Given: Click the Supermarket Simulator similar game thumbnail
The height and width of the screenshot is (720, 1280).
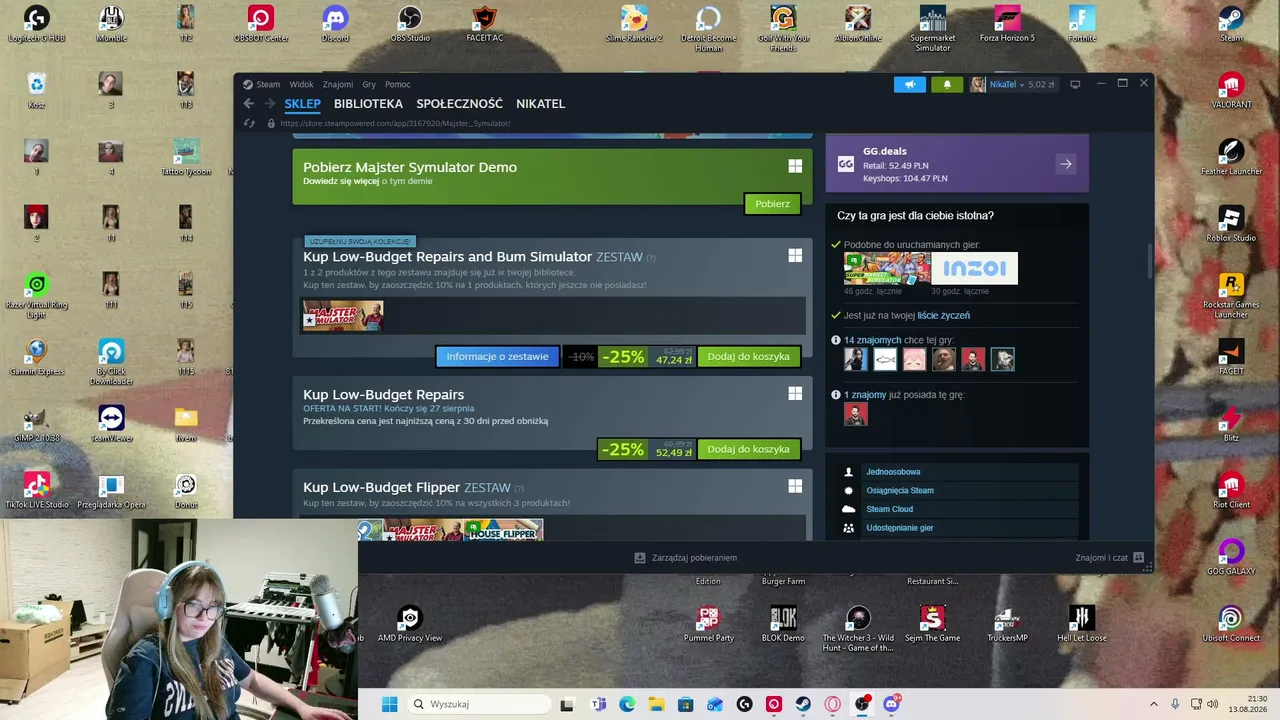Looking at the screenshot, I should pos(887,268).
